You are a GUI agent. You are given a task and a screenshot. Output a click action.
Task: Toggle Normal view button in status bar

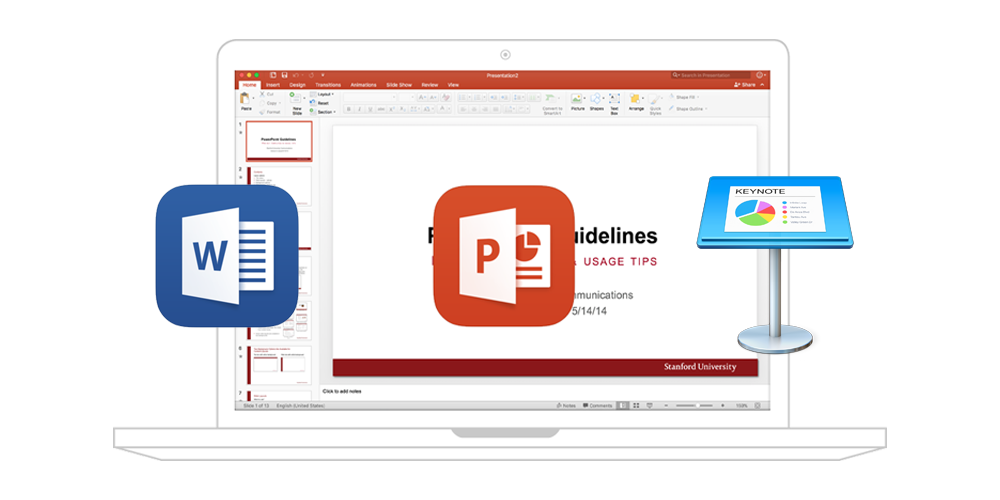pos(622,406)
